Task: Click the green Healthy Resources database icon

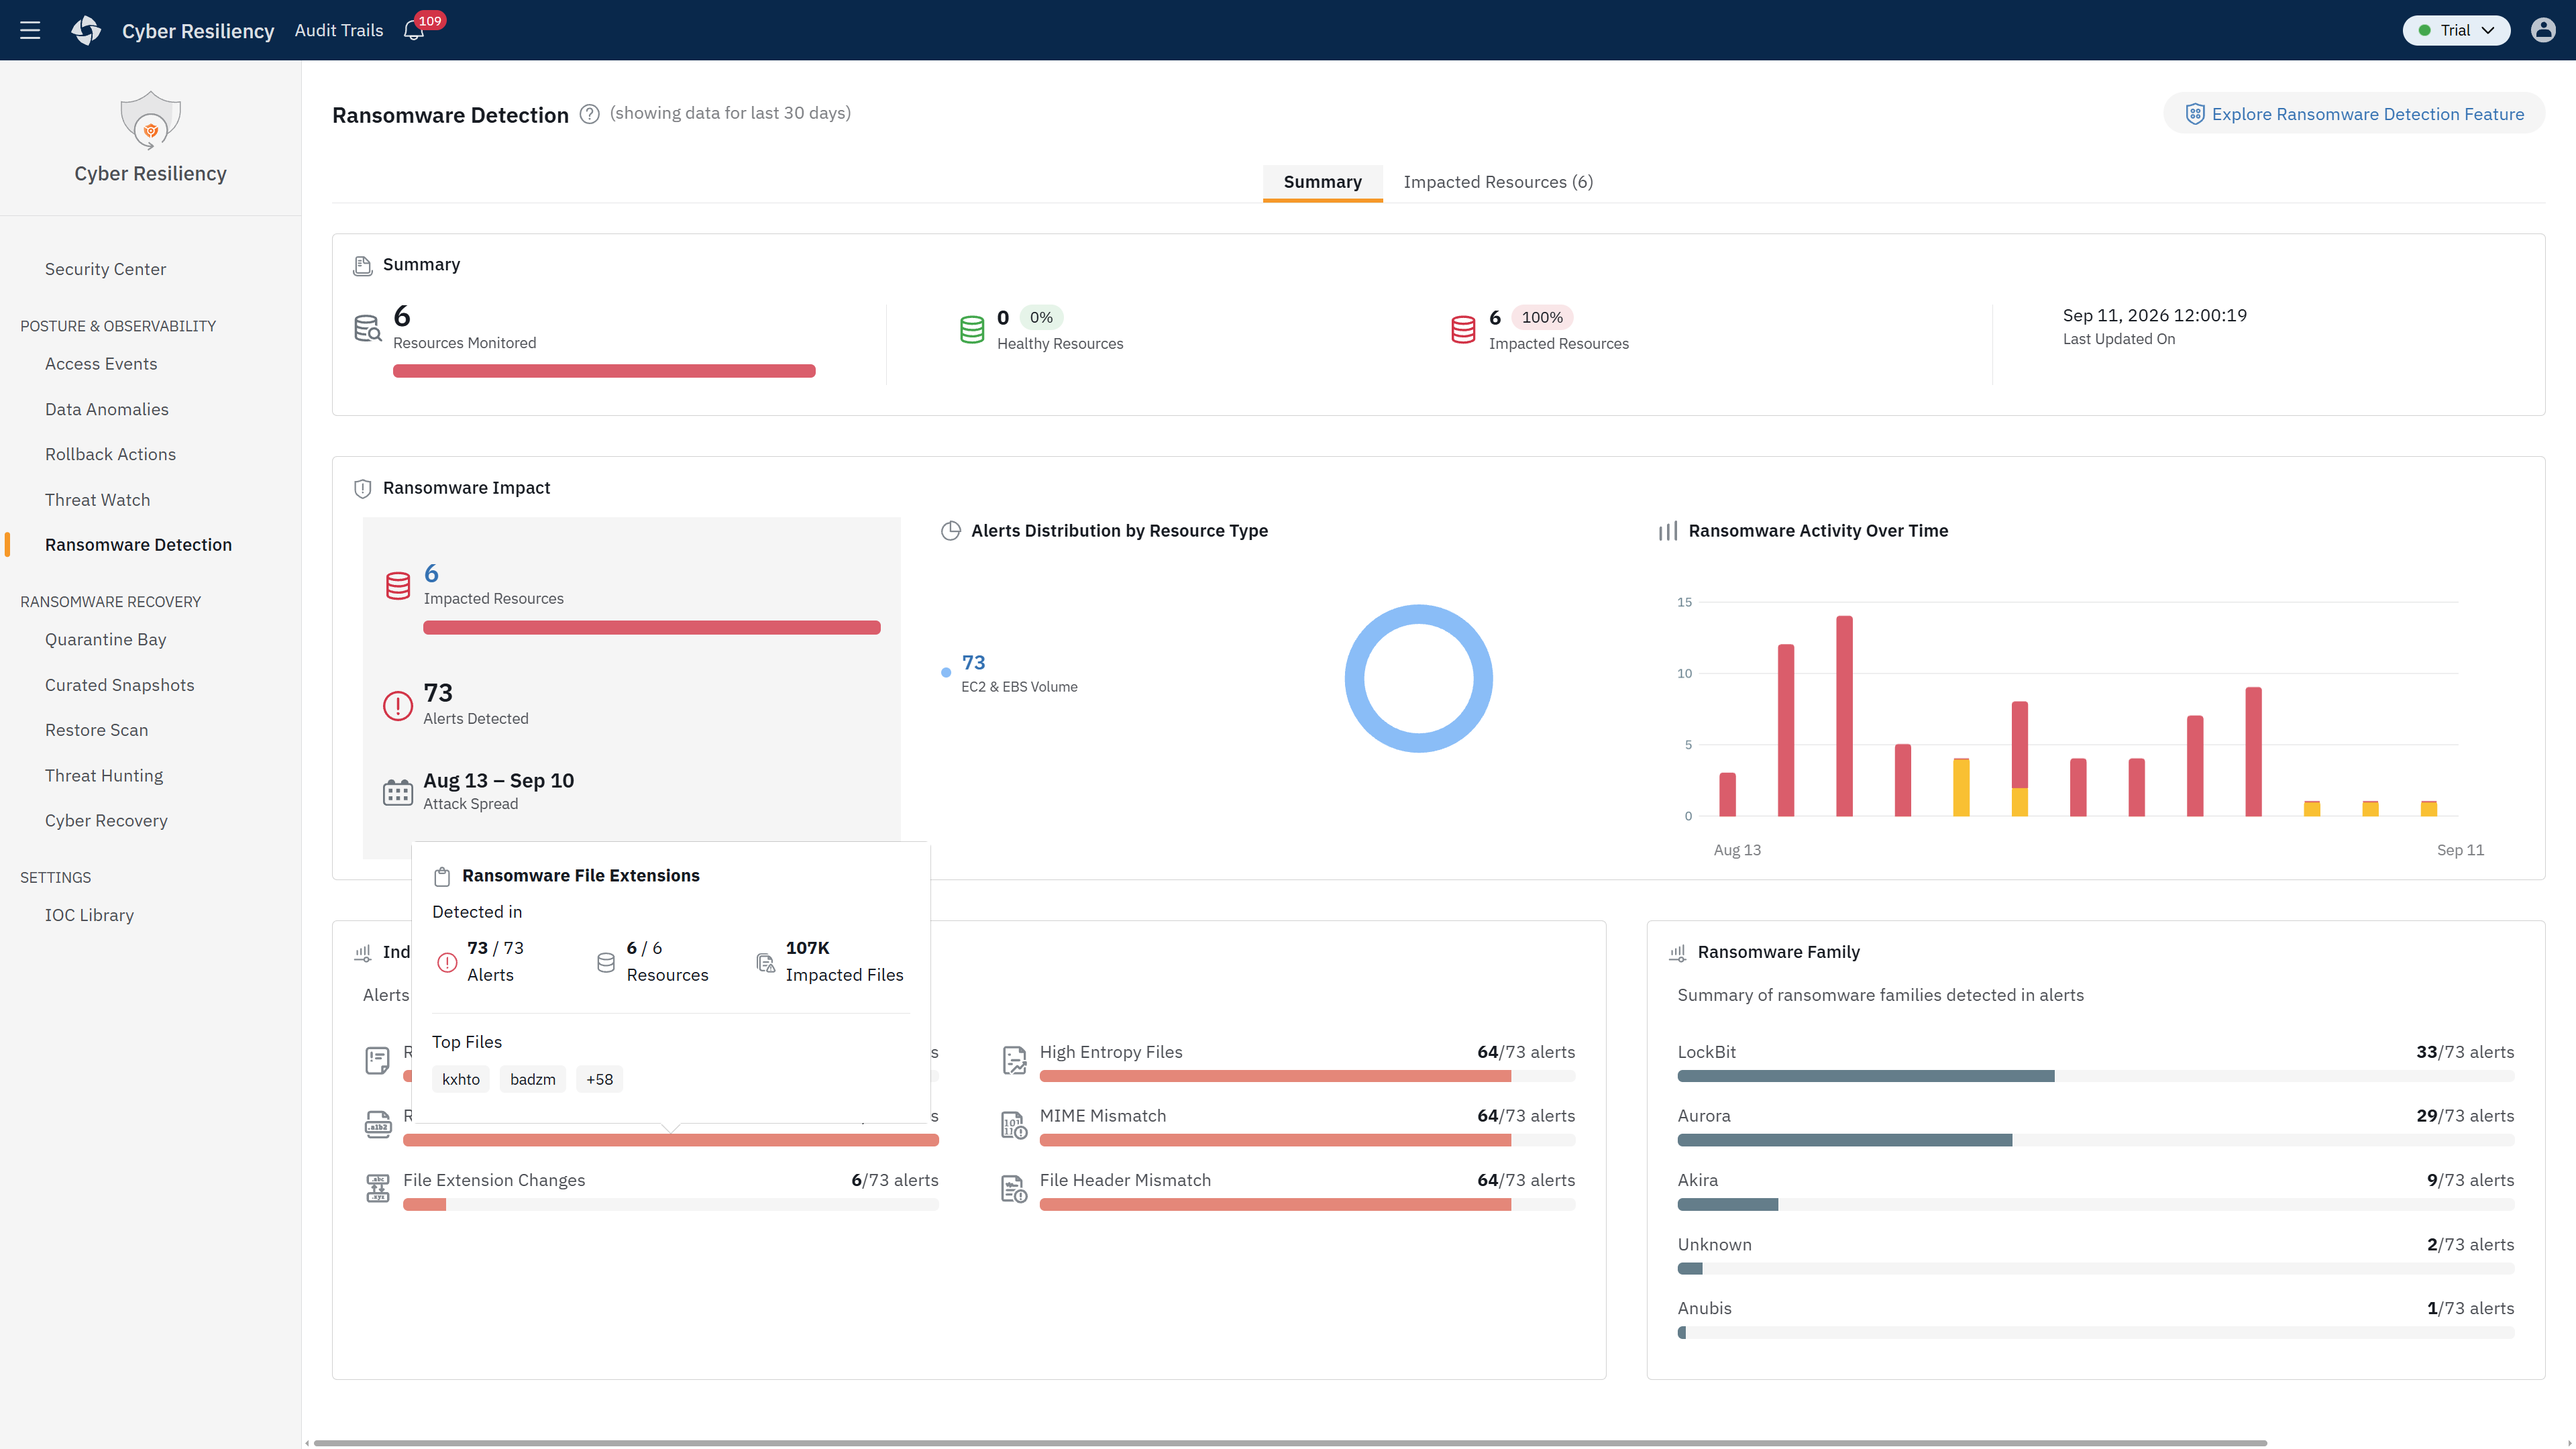Action: click(x=972, y=329)
